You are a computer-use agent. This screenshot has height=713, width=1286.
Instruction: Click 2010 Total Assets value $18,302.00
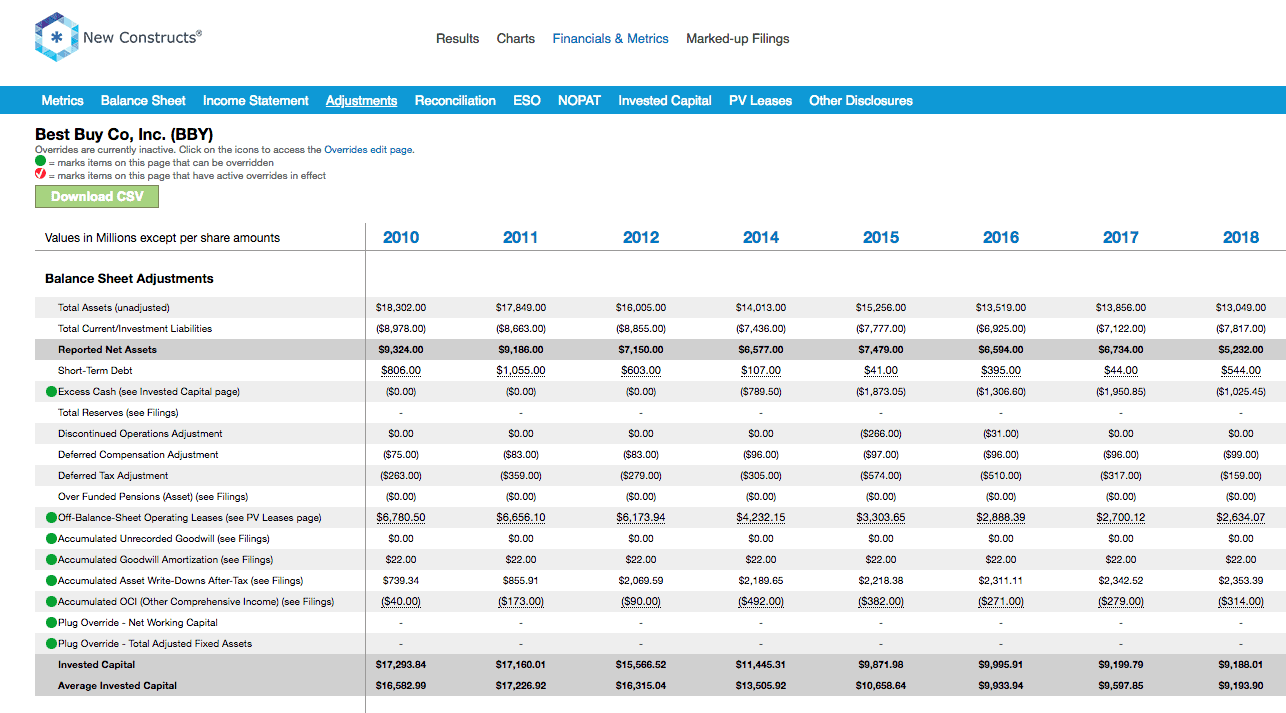[x=401, y=308]
